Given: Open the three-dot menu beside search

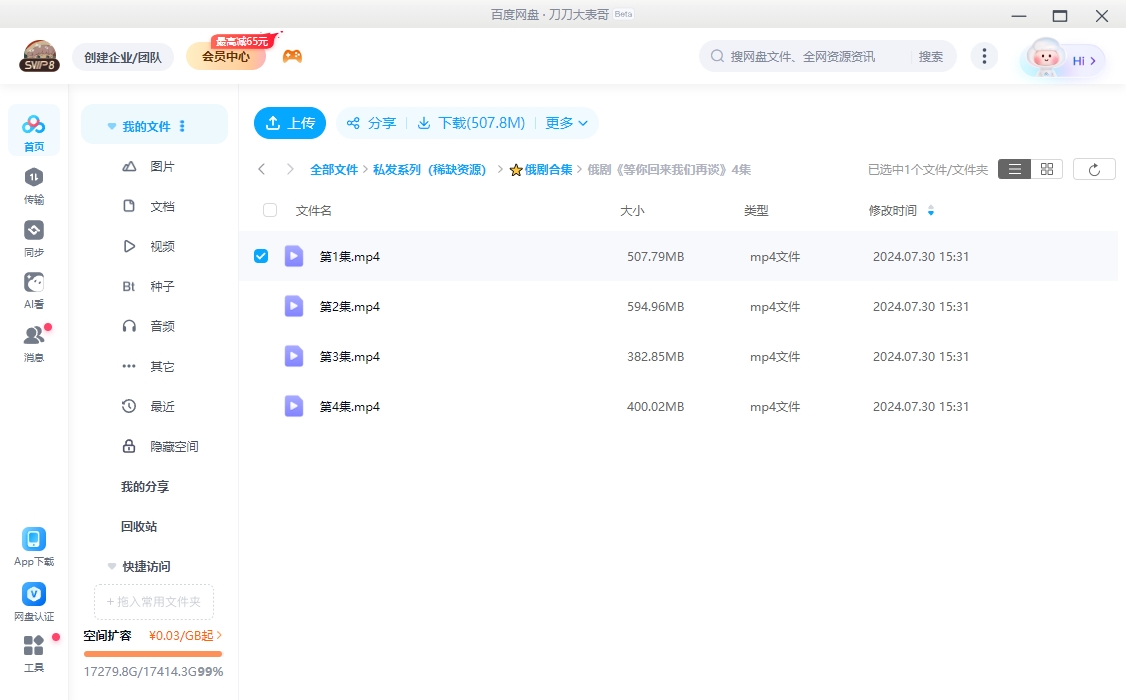Looking at the screenshot, I should (984, 56).
